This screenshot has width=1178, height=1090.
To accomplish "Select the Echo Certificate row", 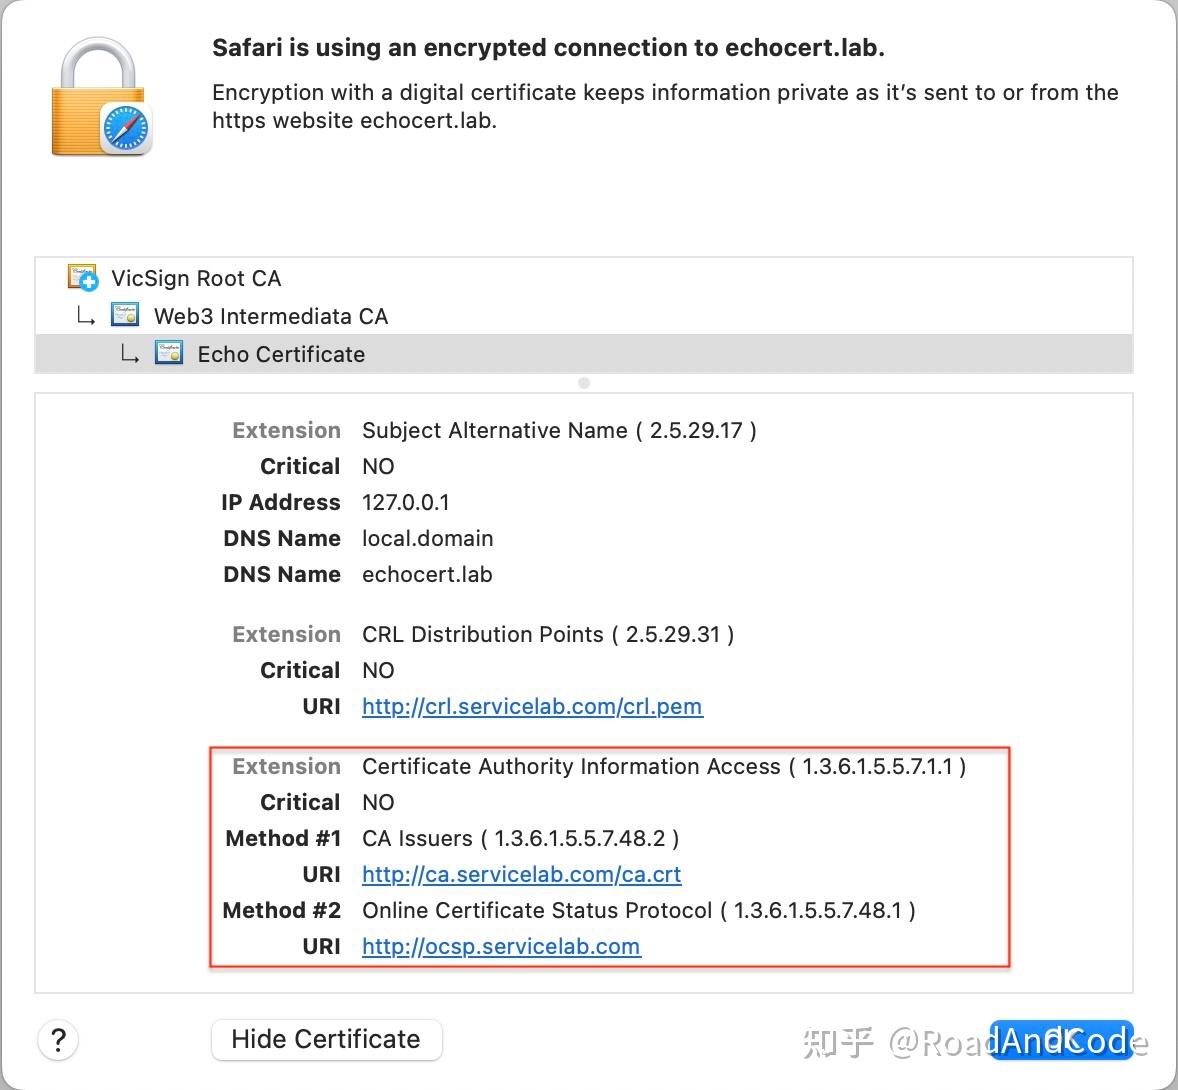I will pyautogui.click(x=281, y=354).
